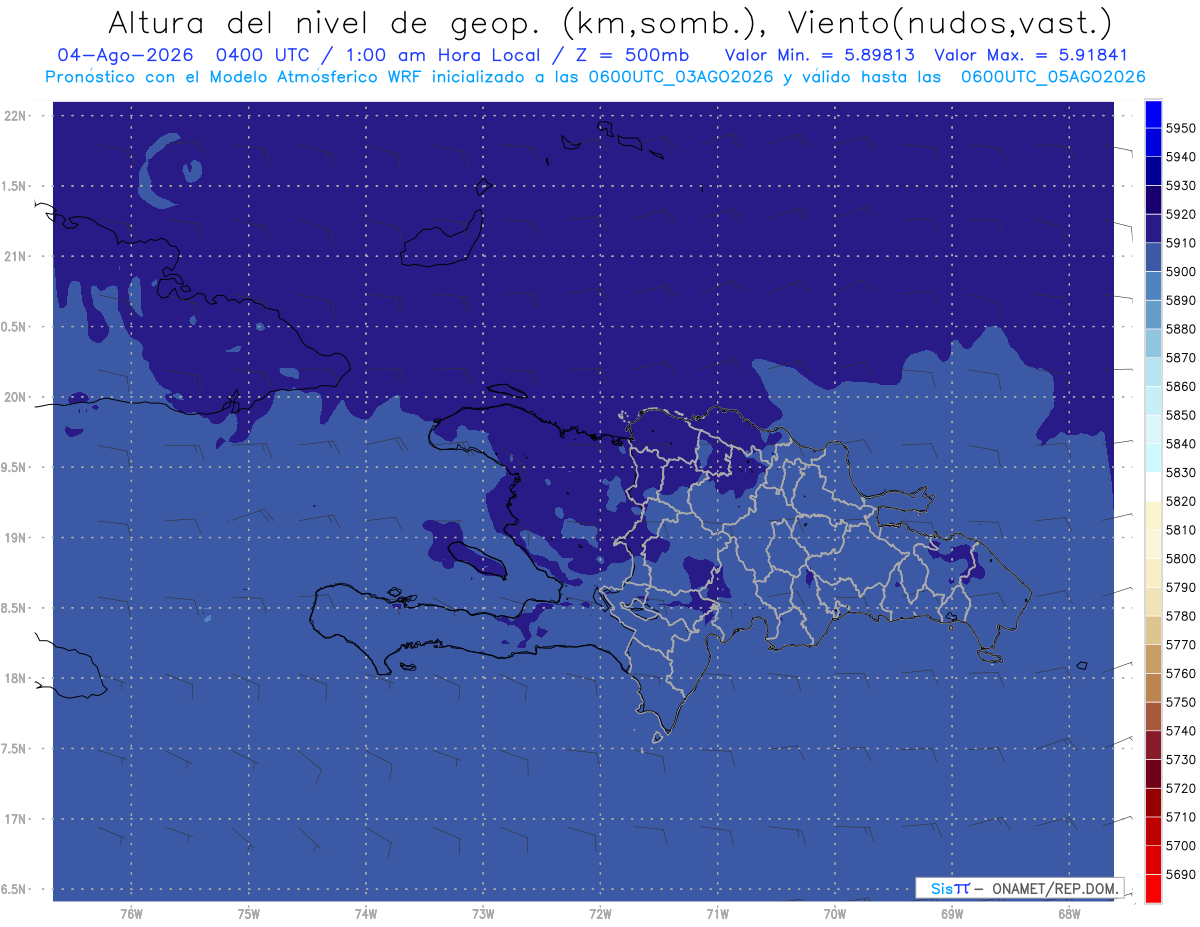Viewport: 1200px width, 927px height.
Task: Click the '5860' color scale value
Action: pos(1180,387)
